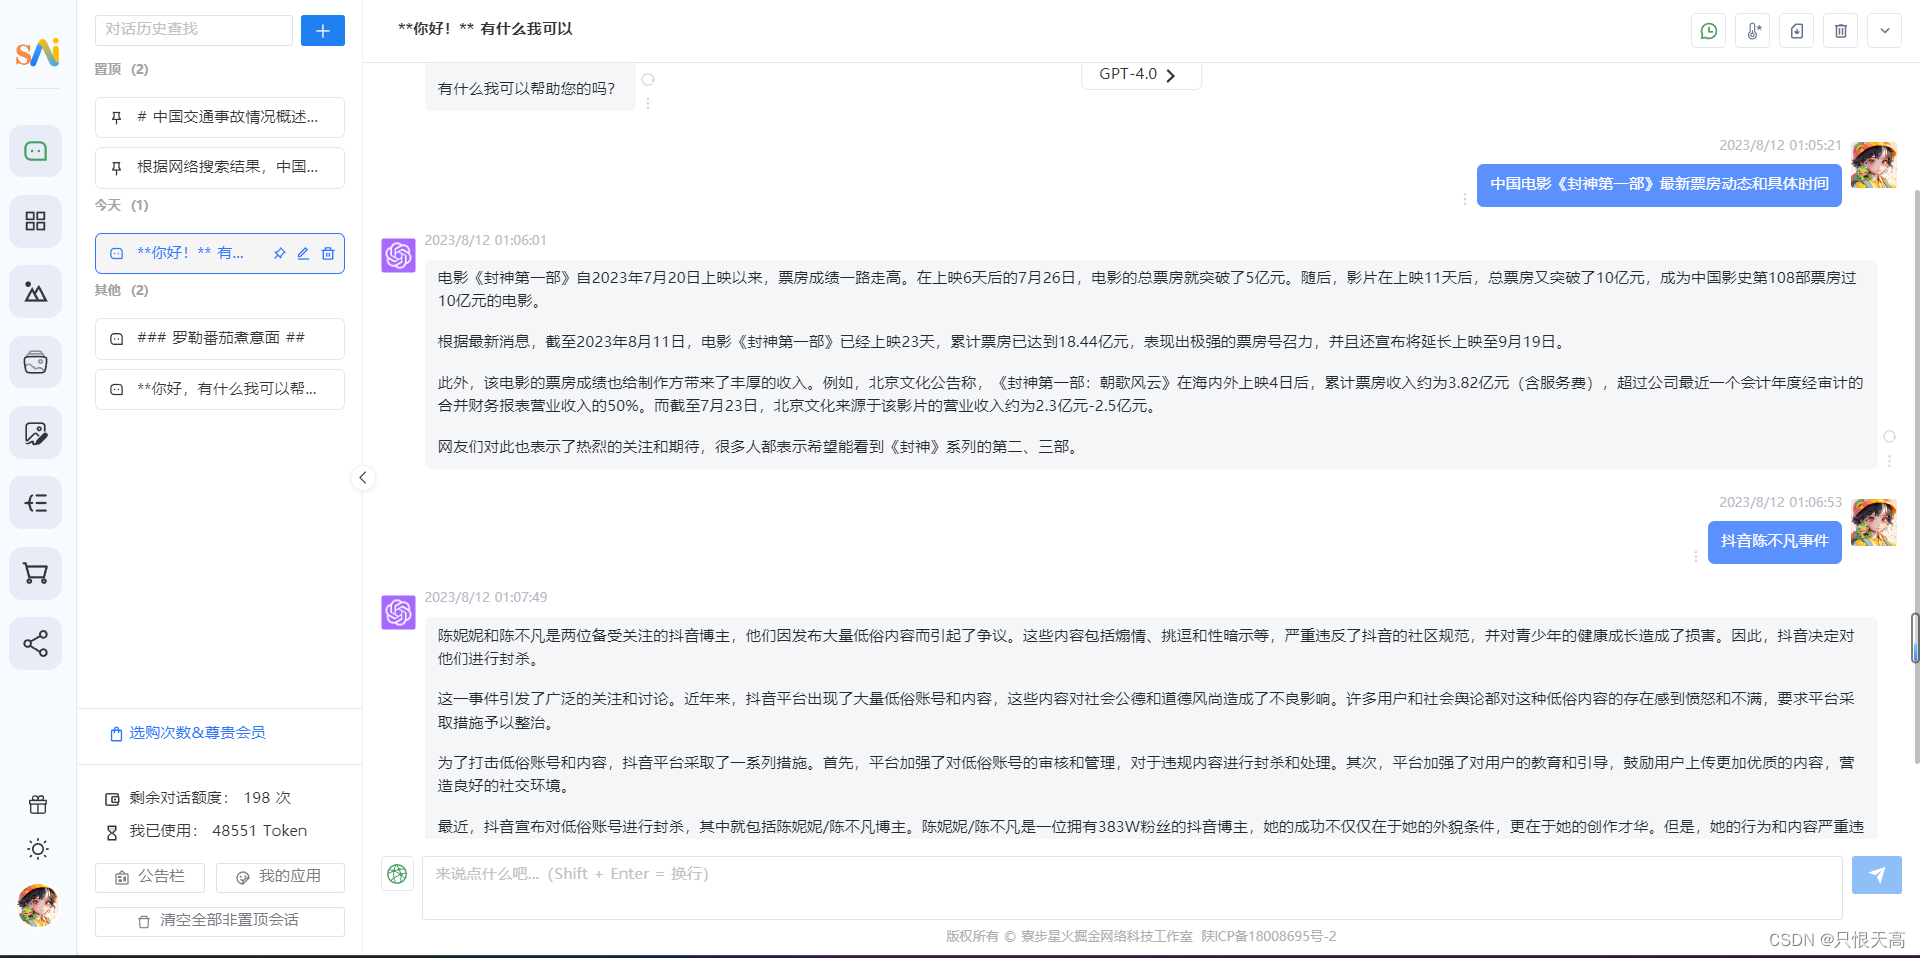Open the chat section in left sidebar
This screenshot has width=1920, height=958.
tap(36, 151)
